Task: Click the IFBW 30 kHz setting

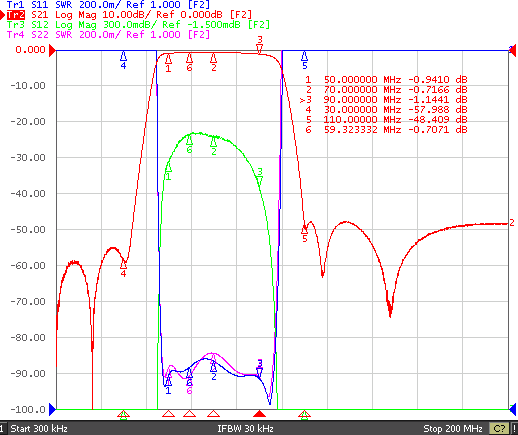Action: pyautogui.click(x=245, y=429)
